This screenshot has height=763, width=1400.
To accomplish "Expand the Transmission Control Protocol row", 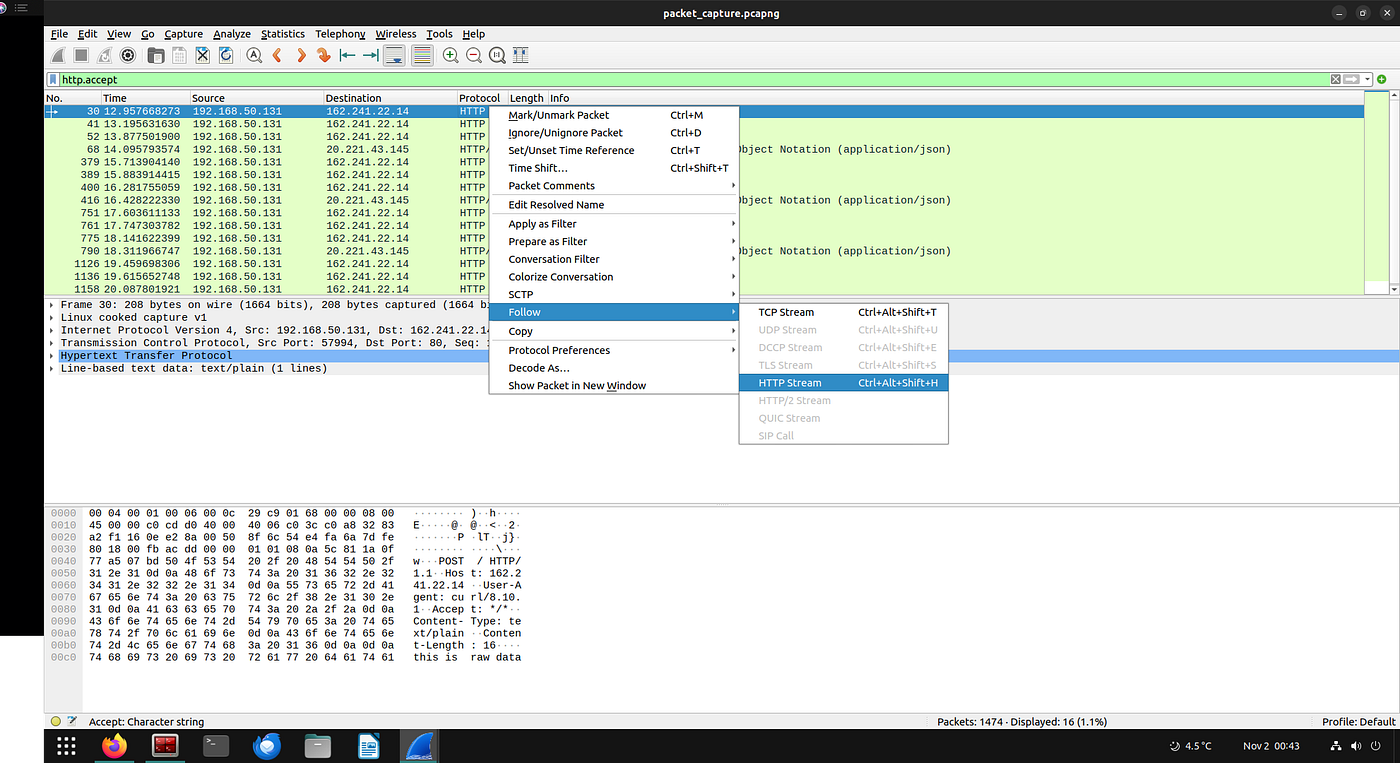I will [x=52, y=343].
